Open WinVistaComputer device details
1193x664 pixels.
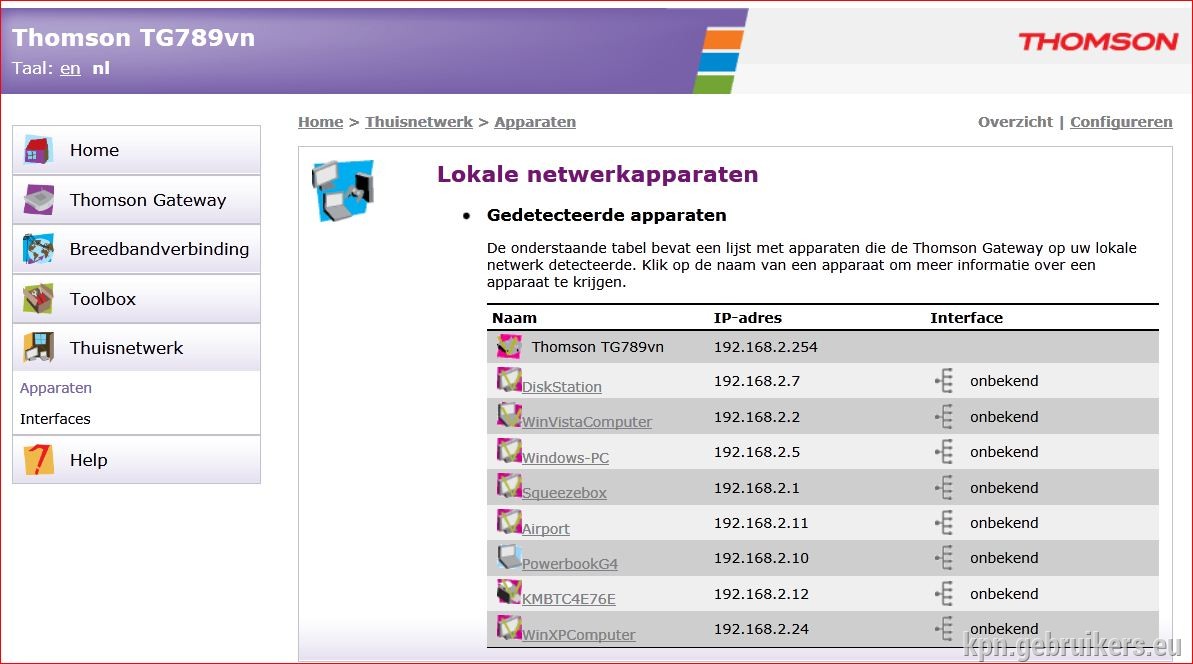tap(587, 421)
